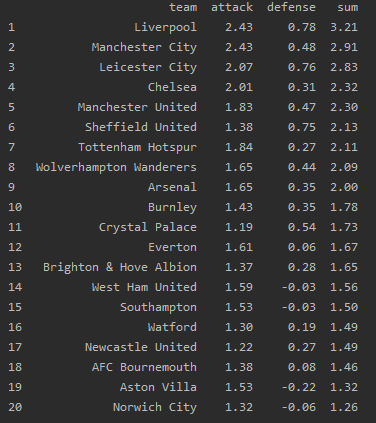Click Sheffield United's sum value 2.13
The height and width of the screenshot is (423, 376).
click(344, 127)
